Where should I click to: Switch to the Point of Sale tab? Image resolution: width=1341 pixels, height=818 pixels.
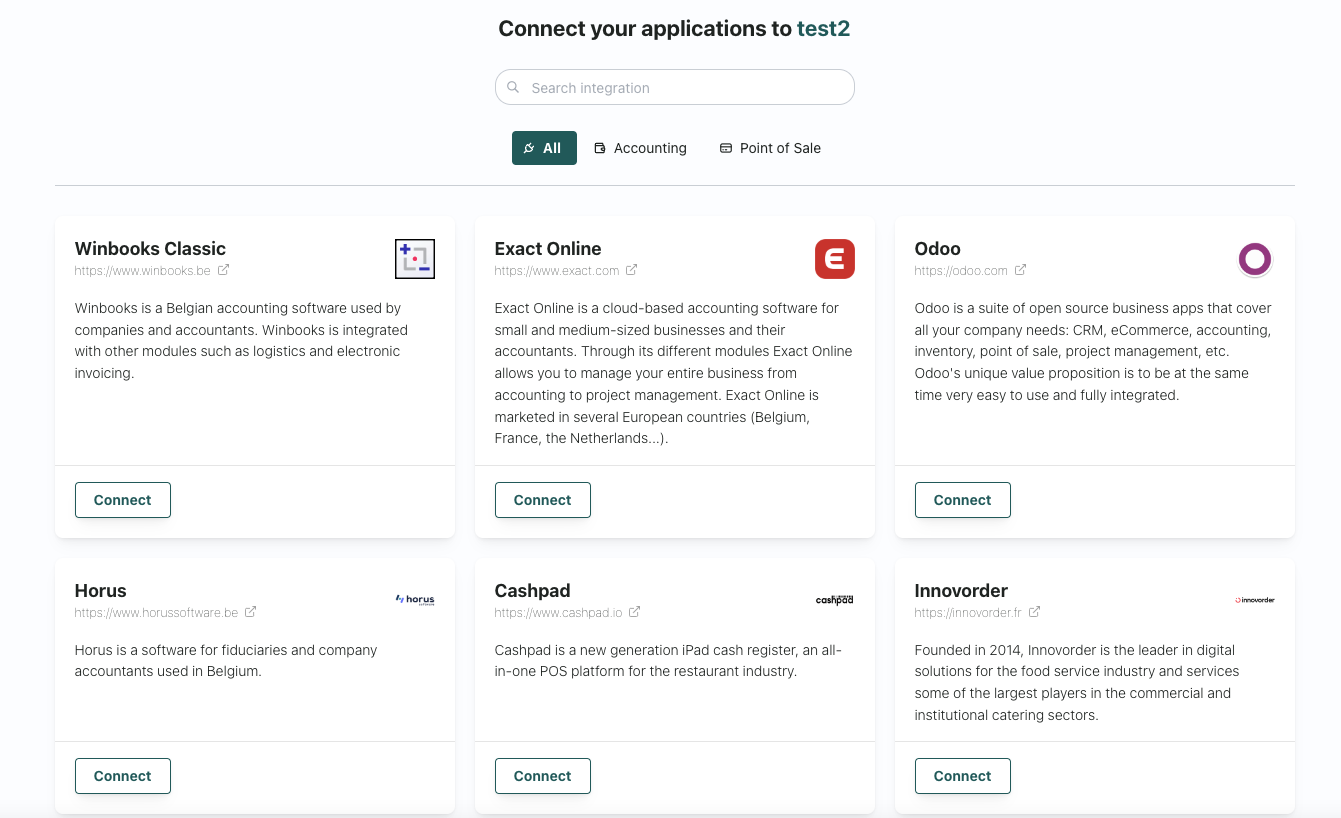(x=770, y=148)
